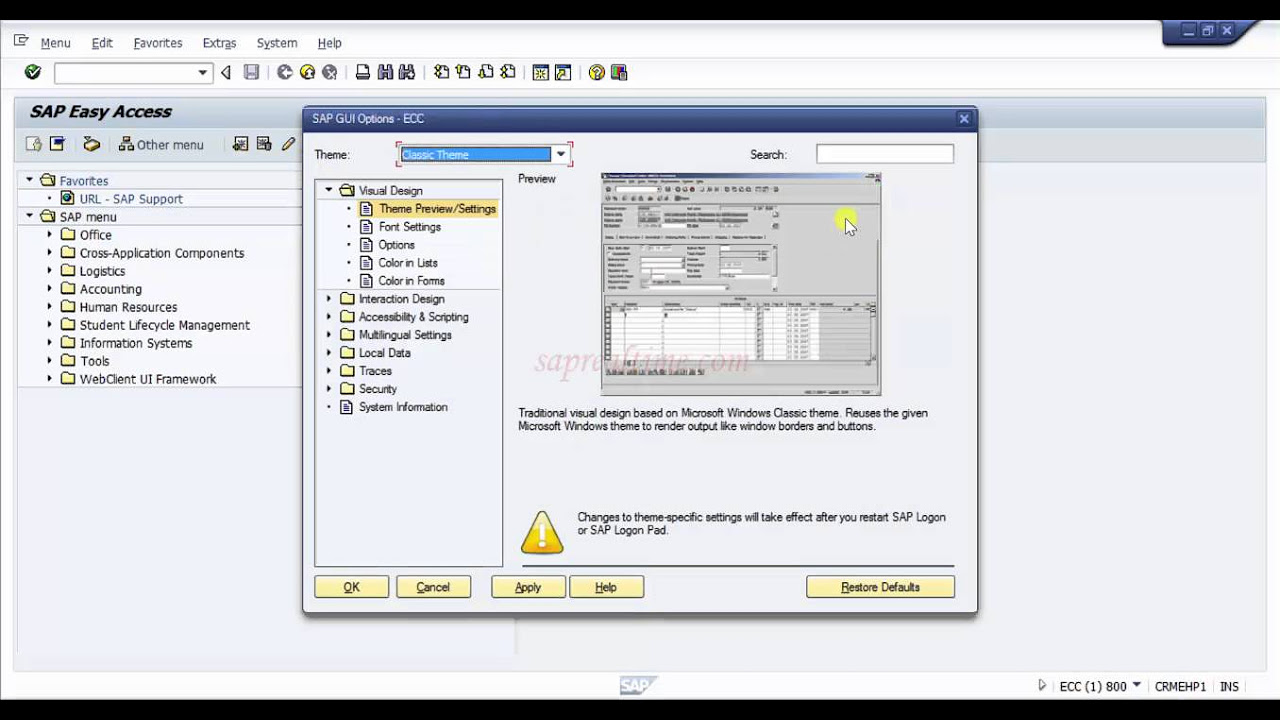Select Theme Preview/Settings tree item
This screenshot has height=720, width=1280.
(x=437, y=209)
